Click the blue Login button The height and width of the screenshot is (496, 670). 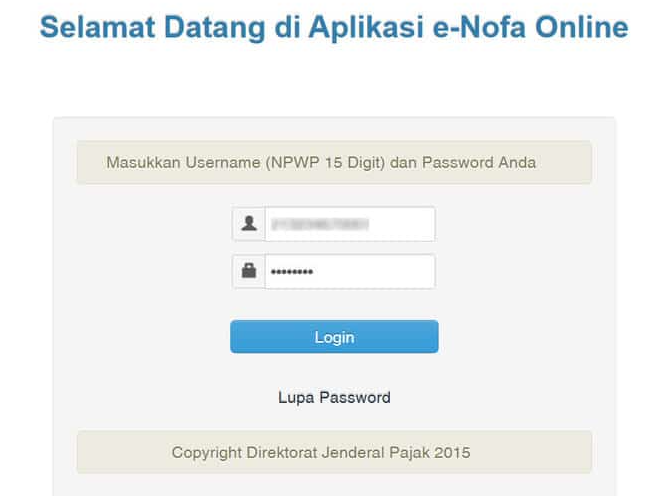[x=334, y=337]
